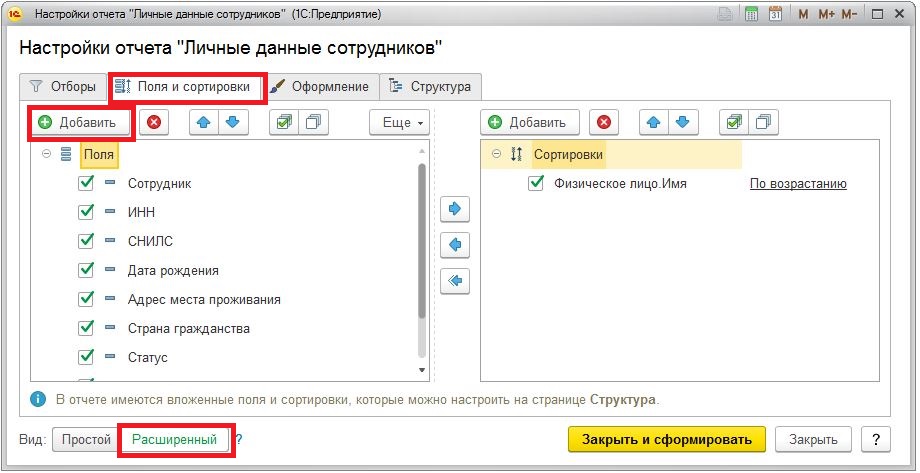Check all fields using the checkmark icon
The image size is (920, 473).
pyautogui.click(x=284, y=122)
